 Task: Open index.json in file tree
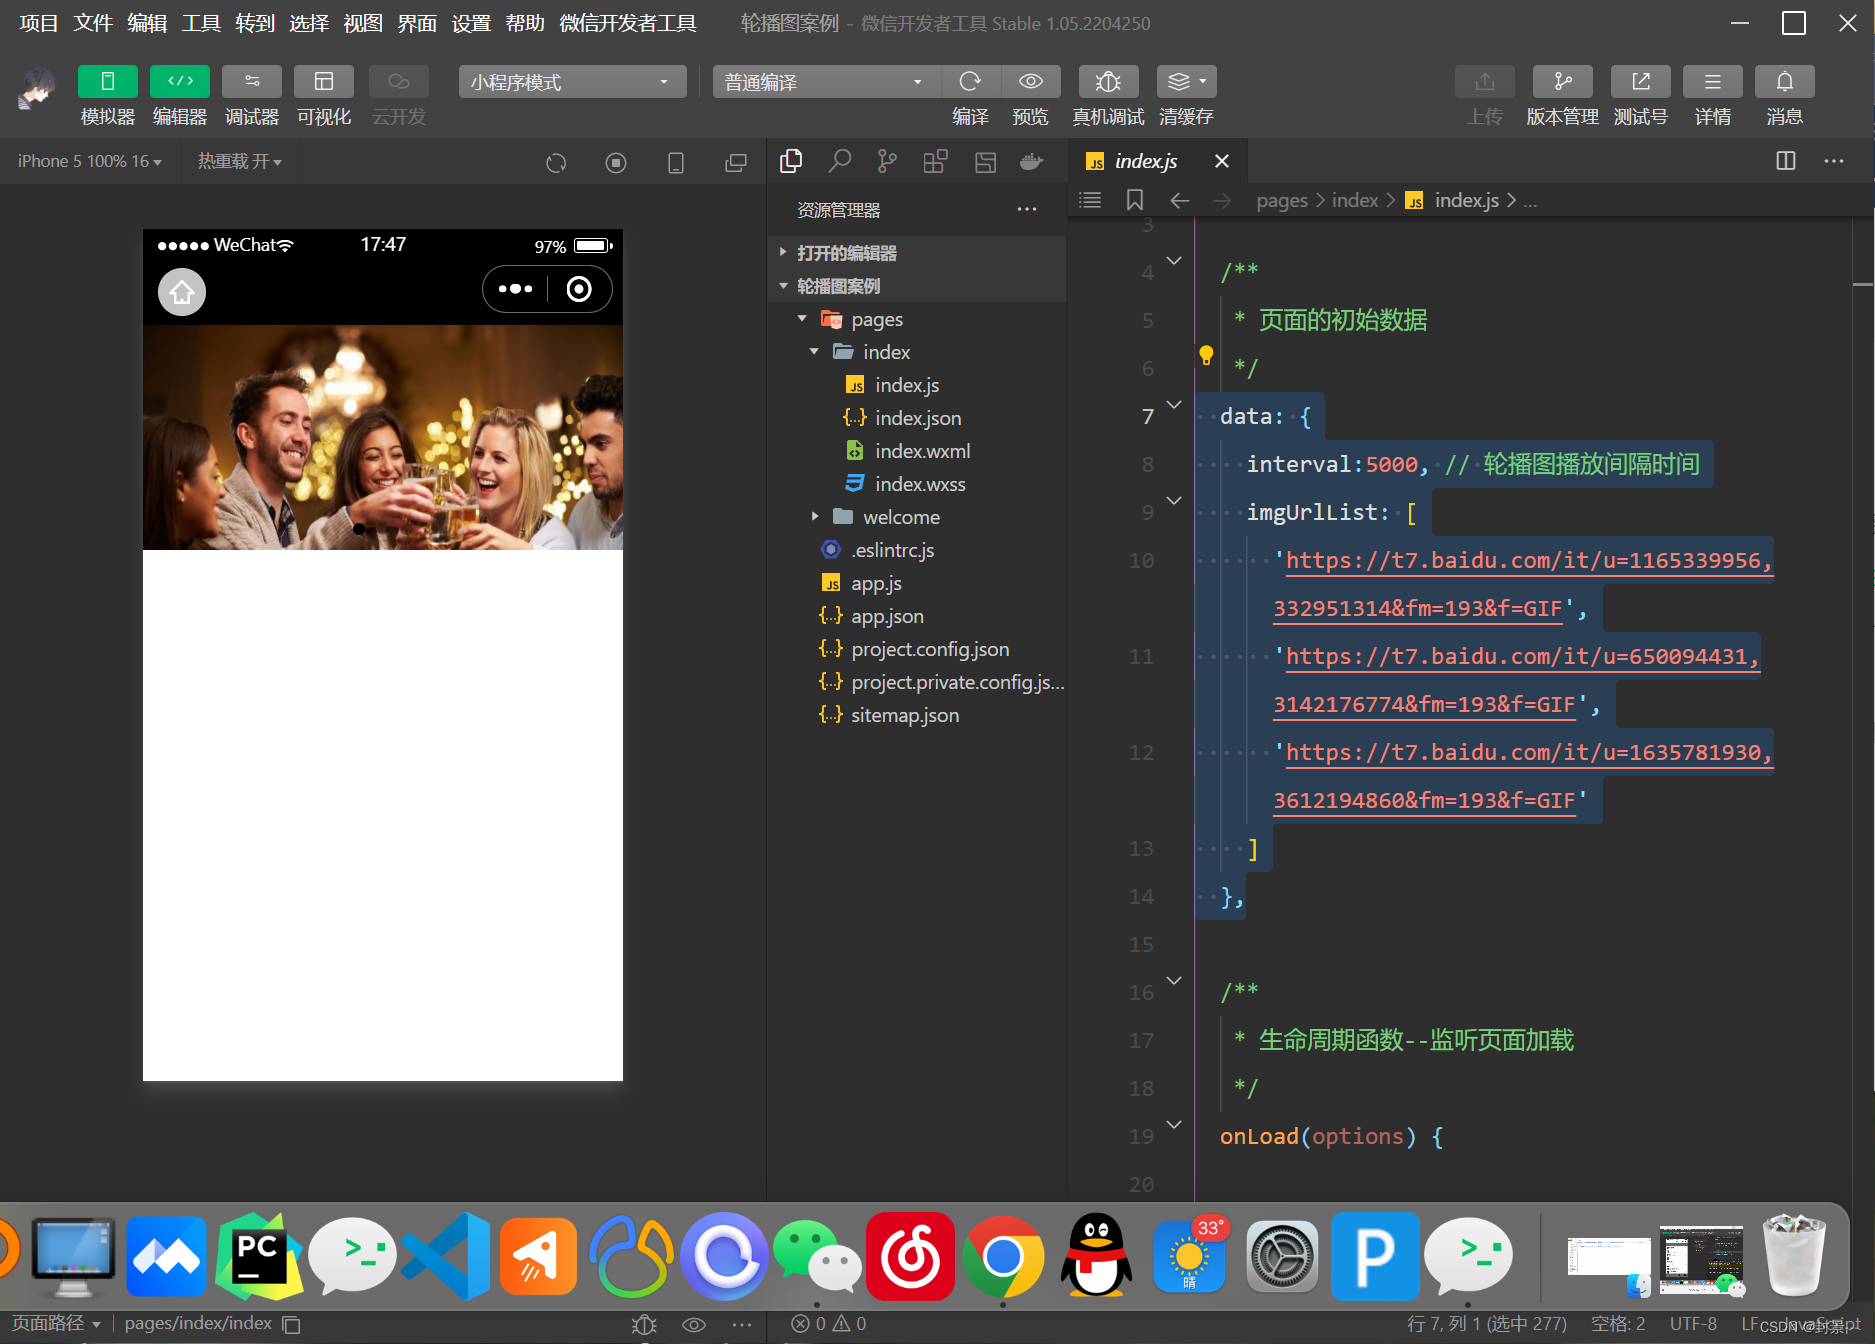(918, 418)
